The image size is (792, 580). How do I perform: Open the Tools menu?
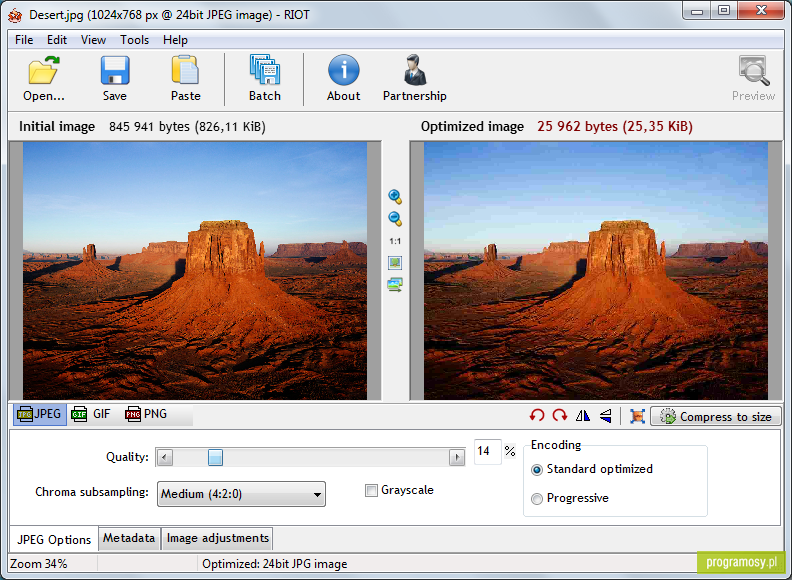point(134,40)
